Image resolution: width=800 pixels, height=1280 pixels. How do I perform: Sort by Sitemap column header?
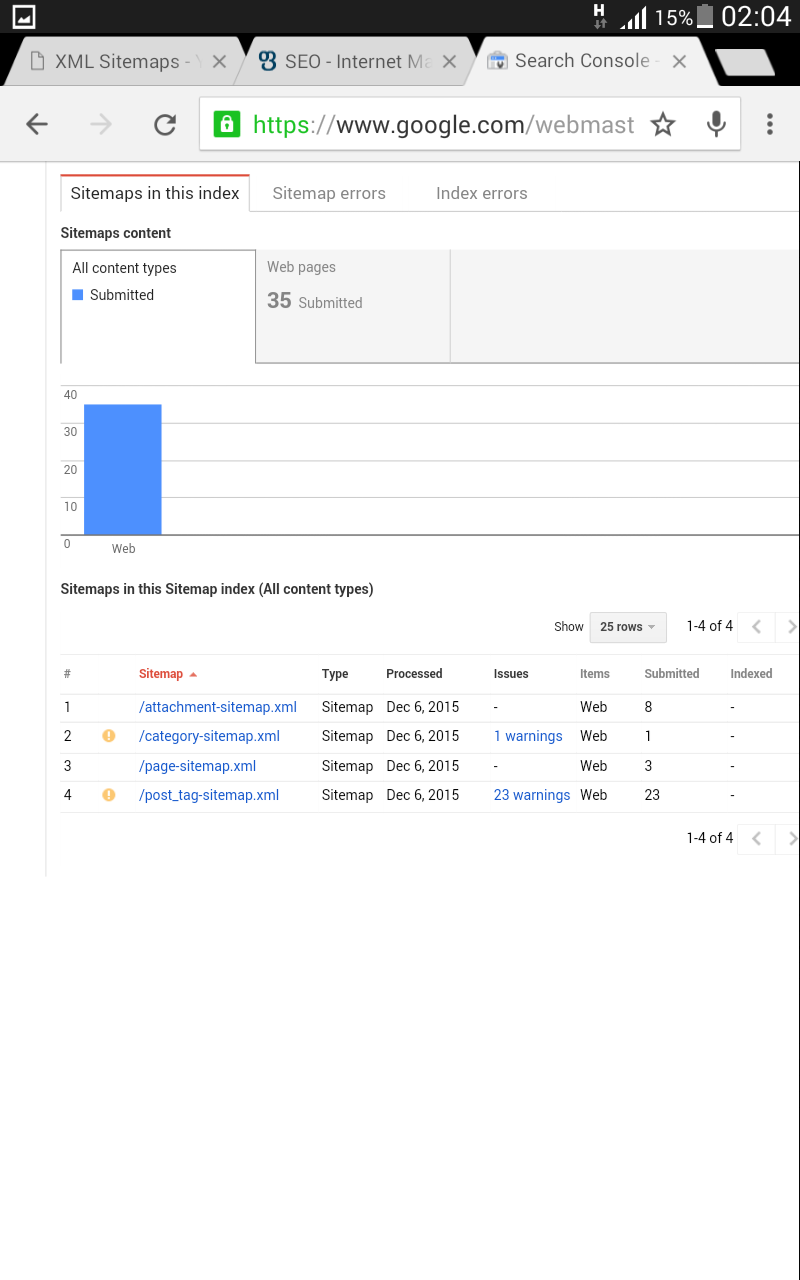click(x=161, y=674)
